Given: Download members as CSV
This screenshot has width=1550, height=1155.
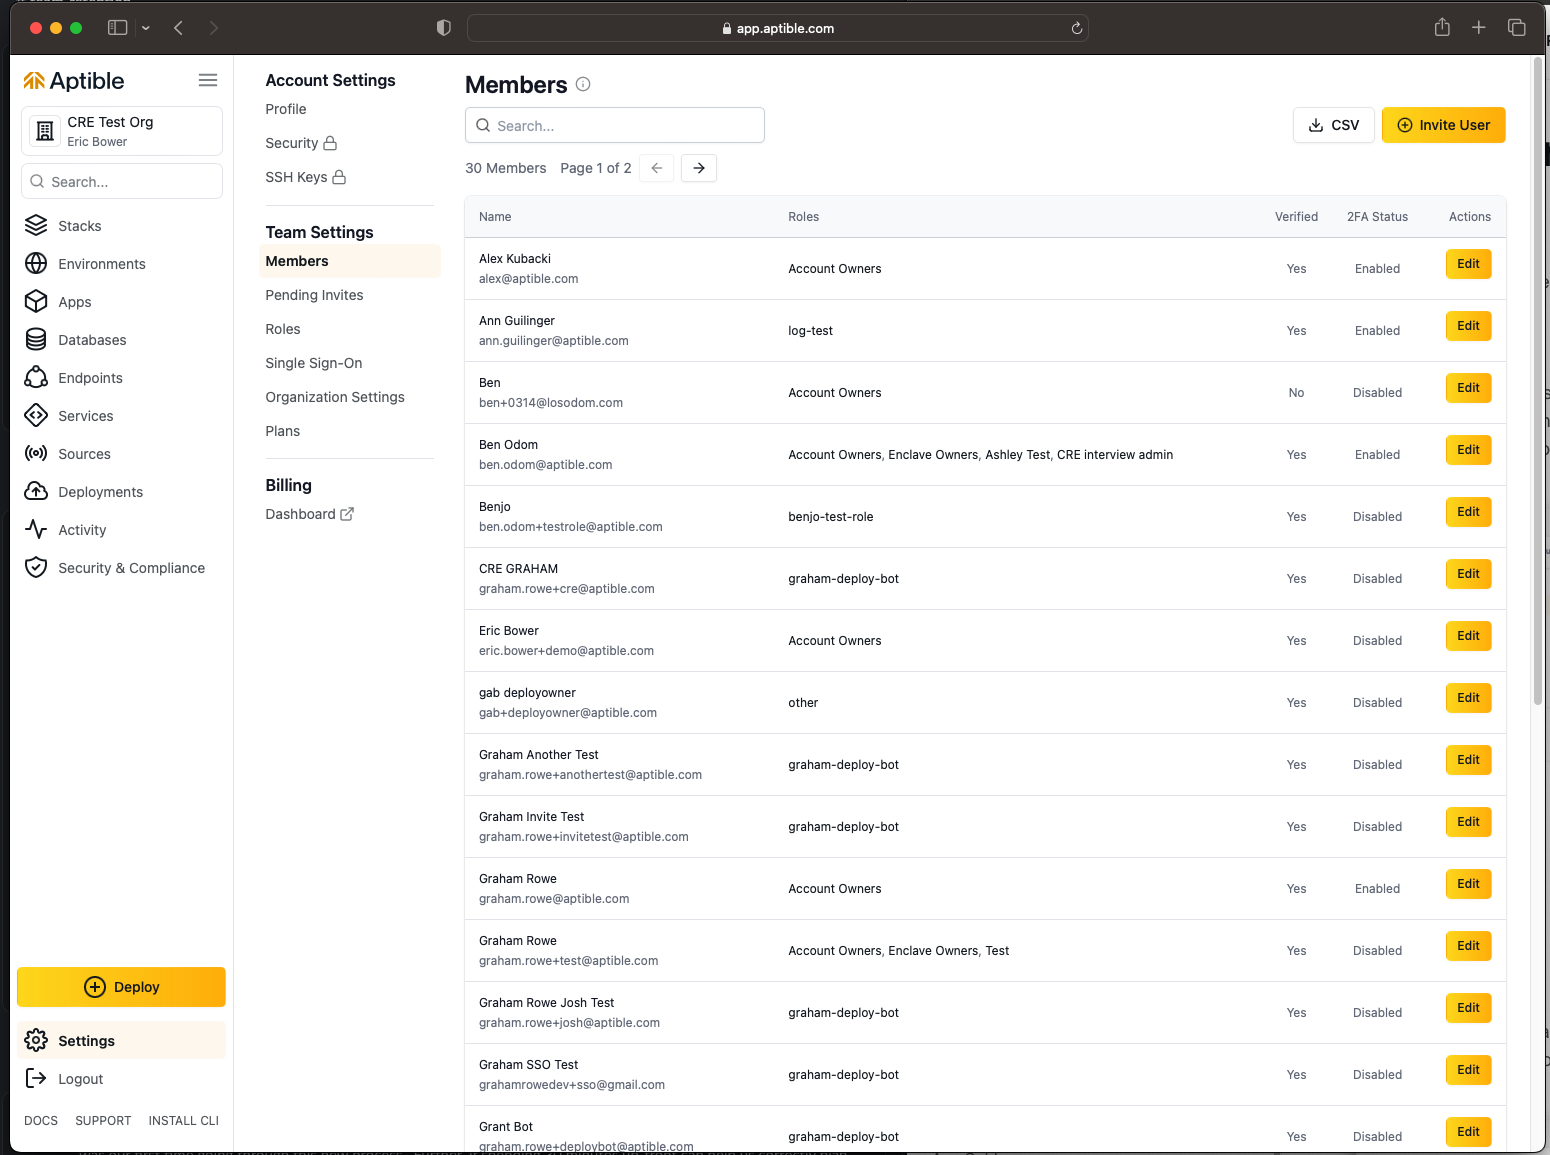Looking at the screenshot, I should 1334,125.
